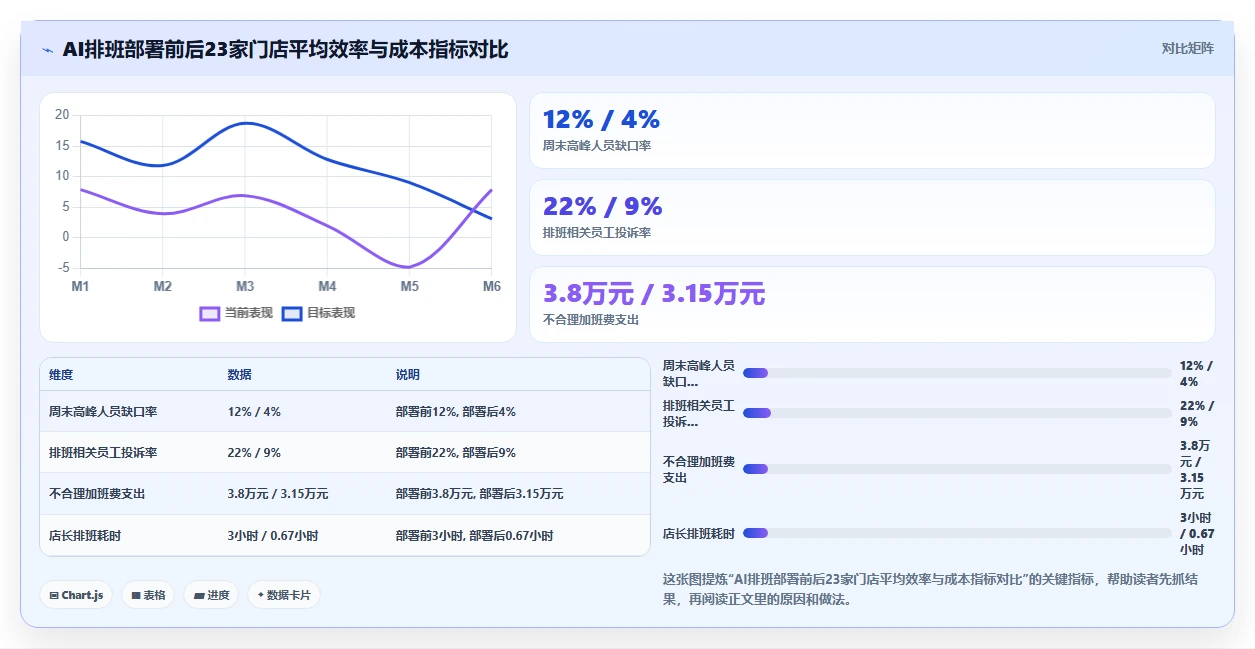Open the Chart.js tag pill
Viewport: 1255px width, 649px height.
[77, 595]
